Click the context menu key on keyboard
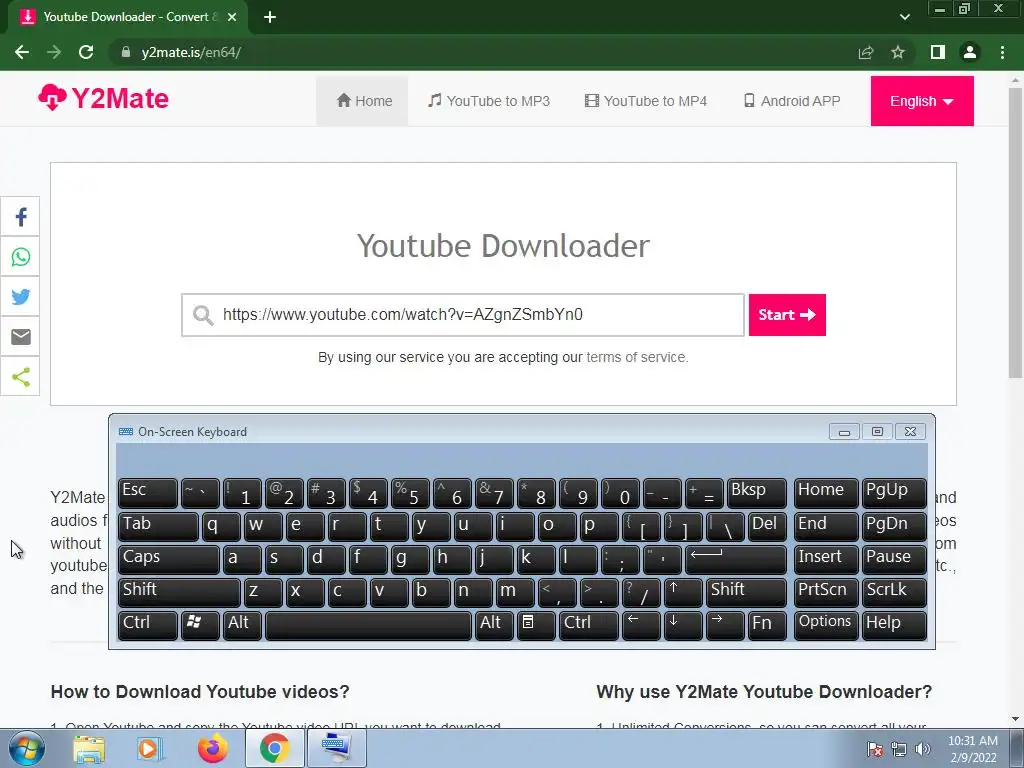1024x768 pixels. (536, 624)
